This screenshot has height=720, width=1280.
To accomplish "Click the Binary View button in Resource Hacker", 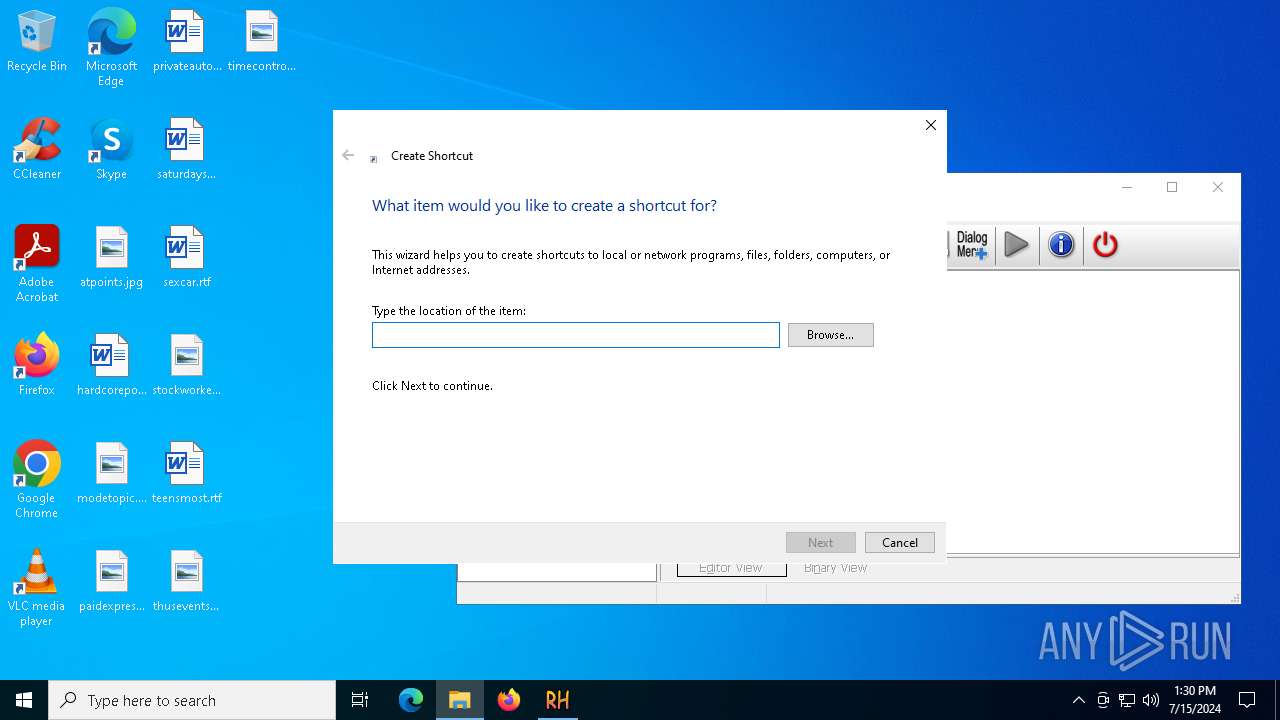I will click(x=835, y=568).
